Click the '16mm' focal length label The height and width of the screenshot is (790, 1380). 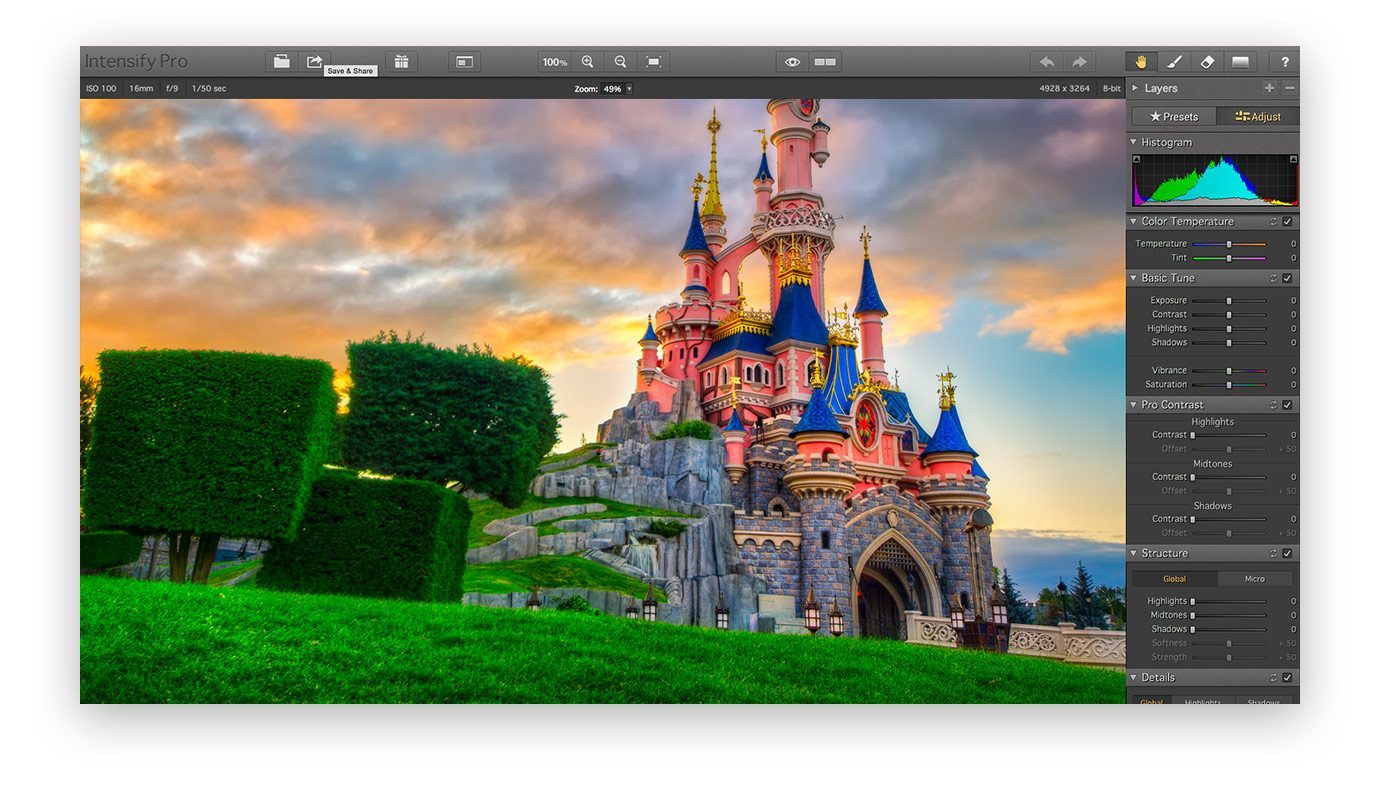141,89
